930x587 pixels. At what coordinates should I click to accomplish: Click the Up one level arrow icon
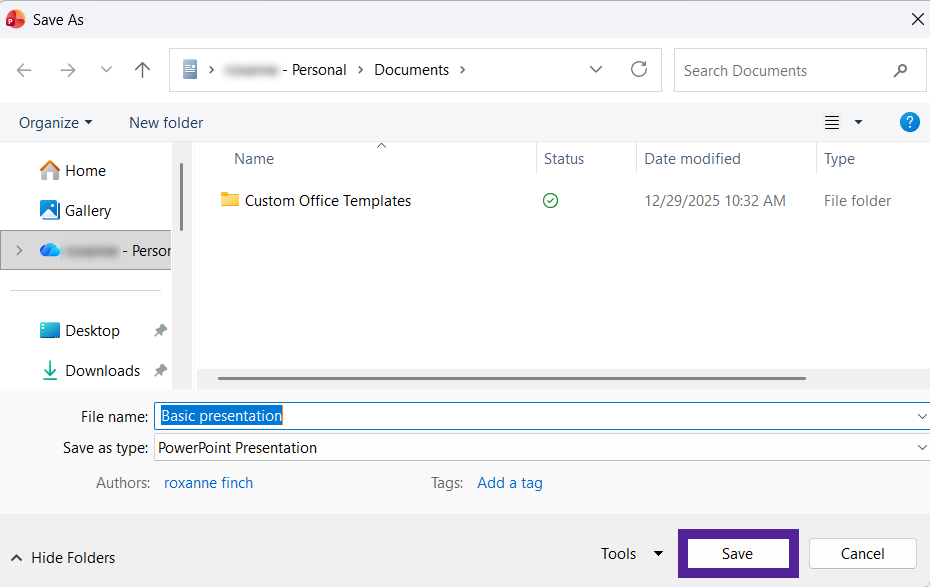coord(142,70)
